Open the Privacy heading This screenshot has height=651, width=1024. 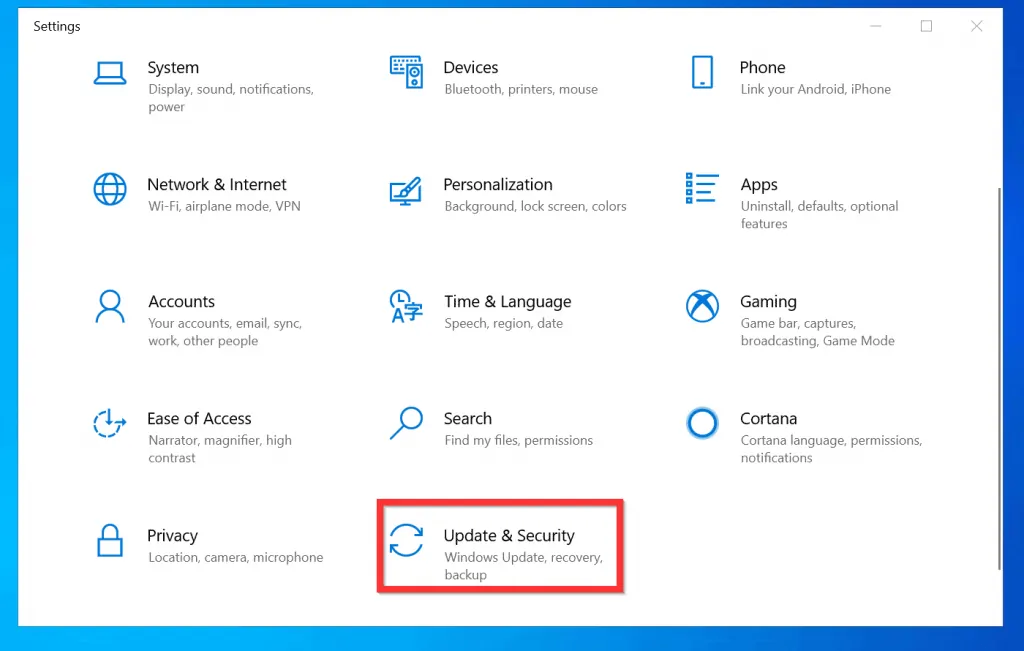pyautogui.click(x=172, y=535)
